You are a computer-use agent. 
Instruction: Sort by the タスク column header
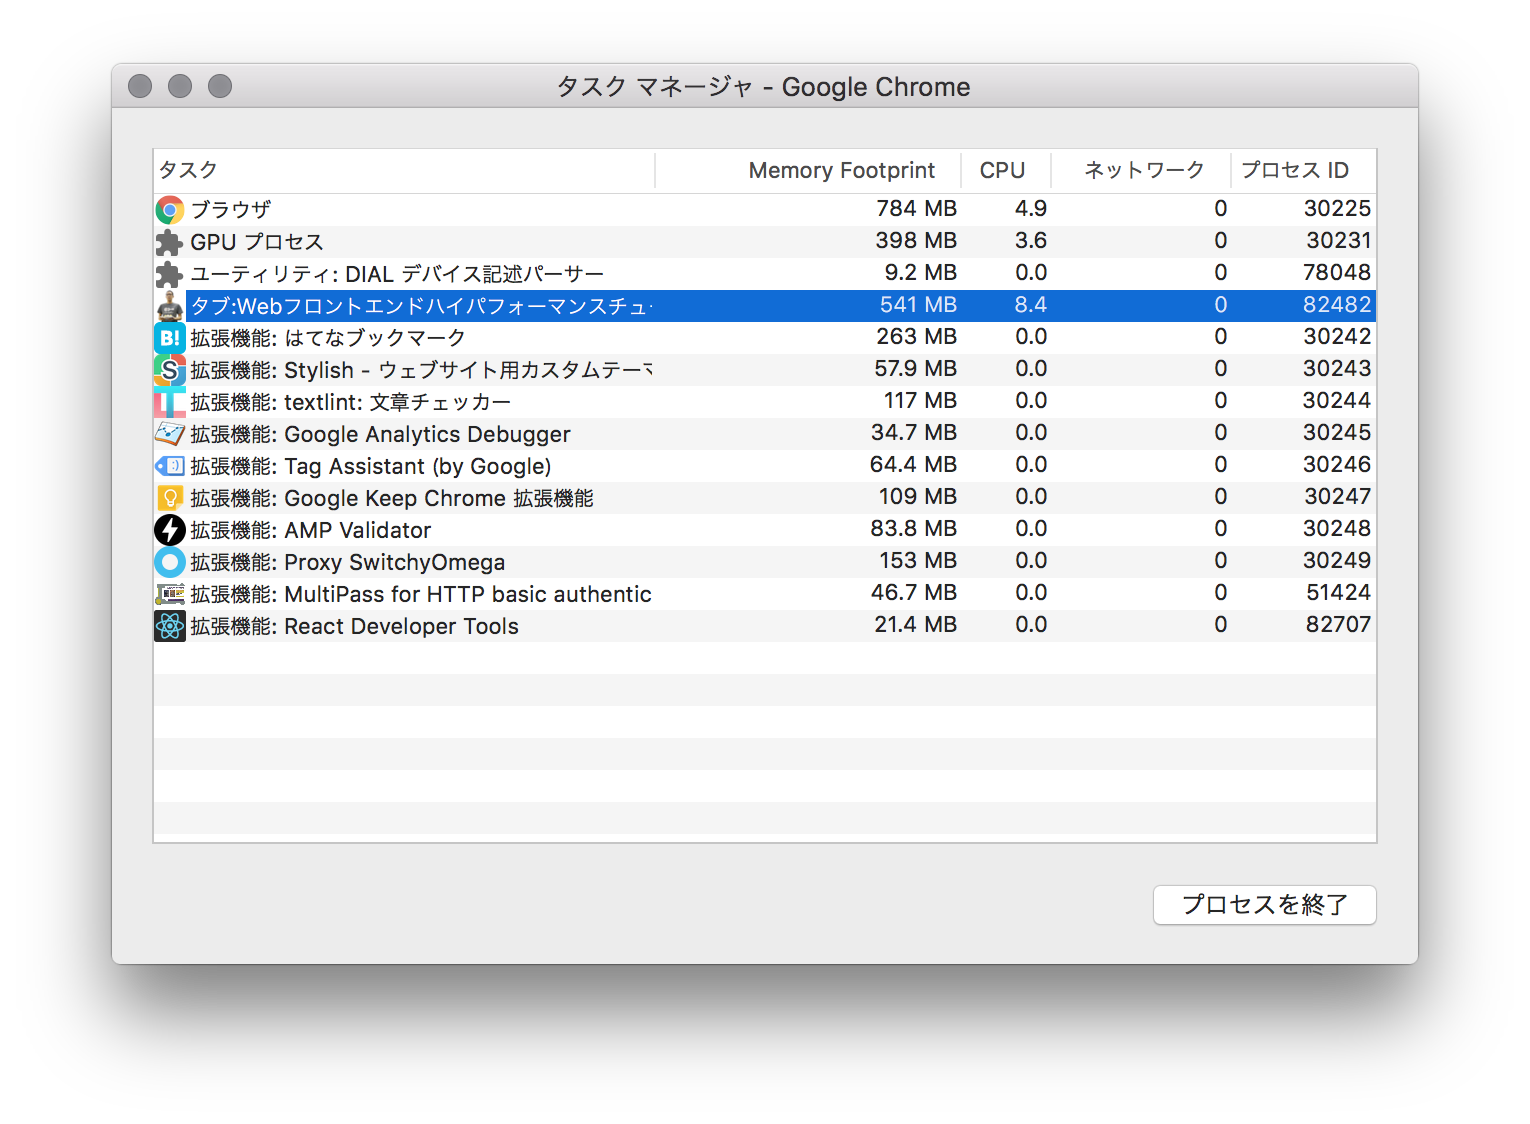click(405, 170)
